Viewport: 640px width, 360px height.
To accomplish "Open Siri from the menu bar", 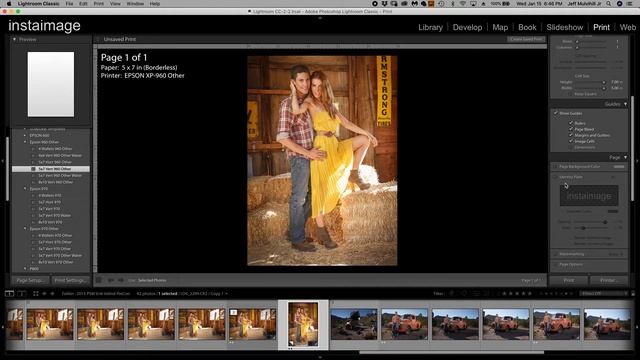I will point(620,4).
